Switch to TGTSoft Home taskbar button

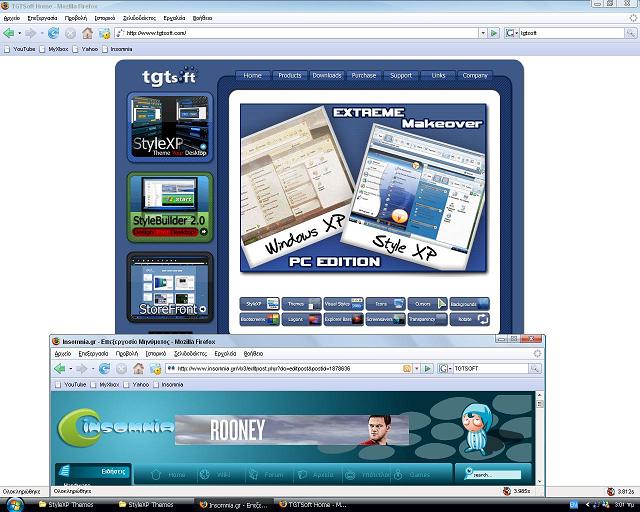pos(313,505)
